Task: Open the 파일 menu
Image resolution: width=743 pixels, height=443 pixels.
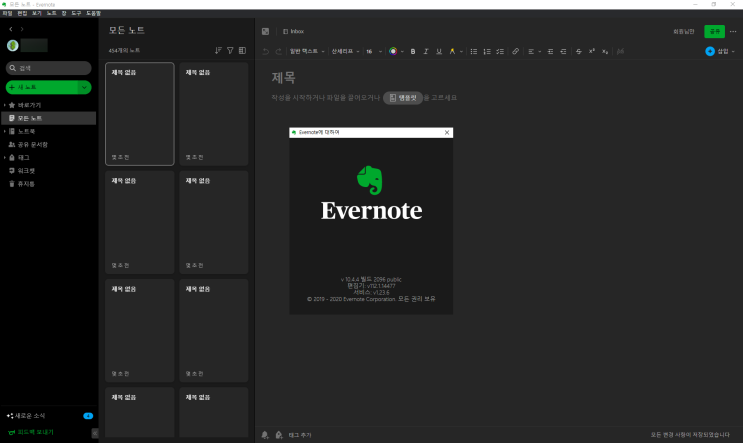Action: click(7, 13)
